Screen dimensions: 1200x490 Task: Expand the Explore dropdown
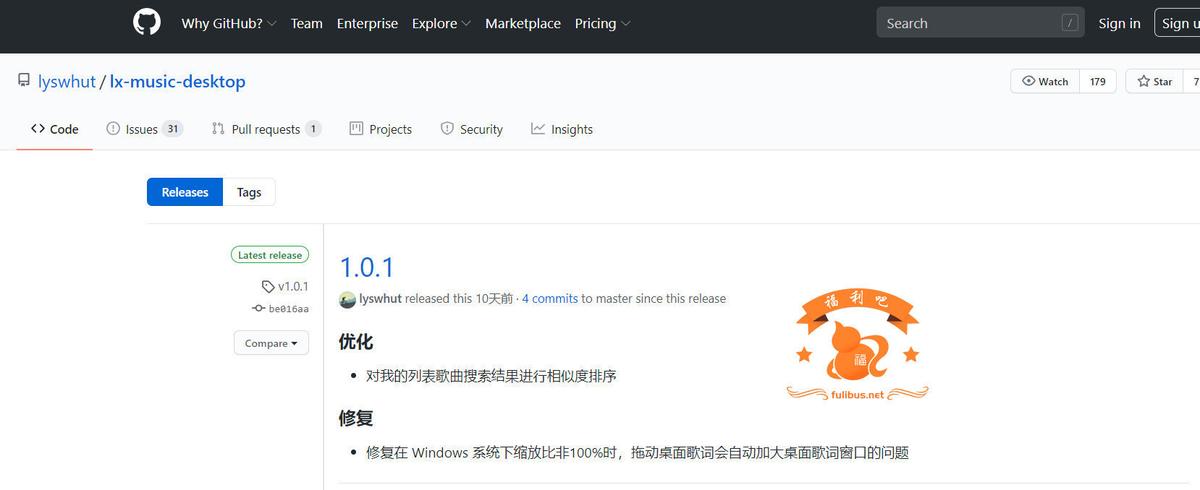tap(441, 23)
